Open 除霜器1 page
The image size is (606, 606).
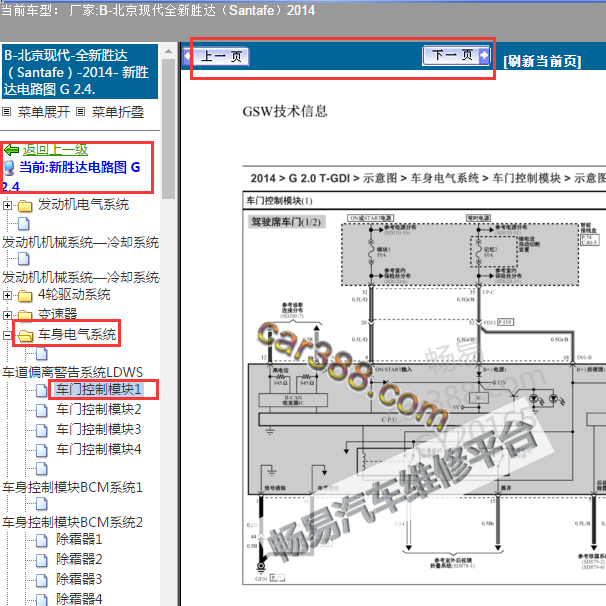[79, 539]
